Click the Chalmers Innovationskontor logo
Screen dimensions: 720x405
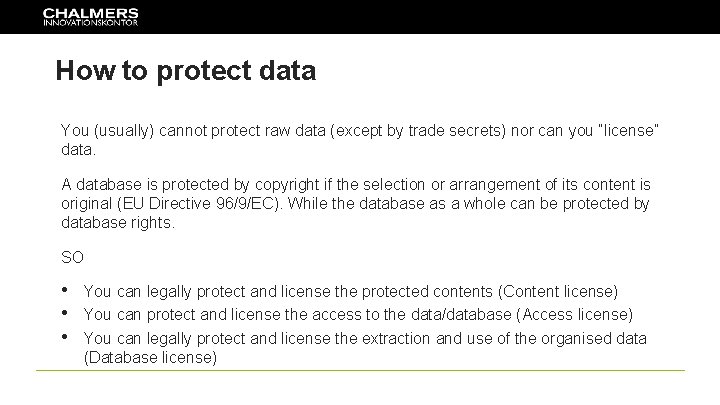coord(90,17)
